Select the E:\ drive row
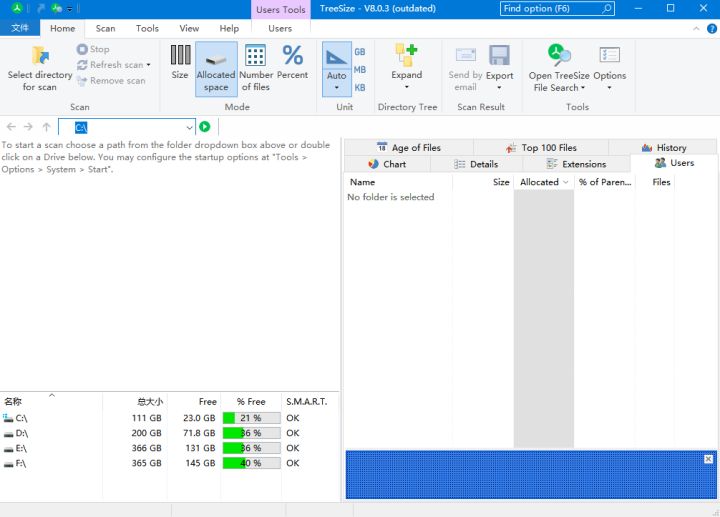Screen dimensions: 720x517 pyautogui.click(x=169, y=448)
